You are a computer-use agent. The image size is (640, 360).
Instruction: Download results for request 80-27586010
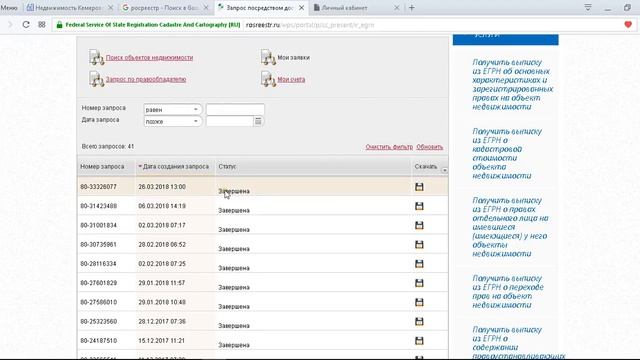pos(419,302)
